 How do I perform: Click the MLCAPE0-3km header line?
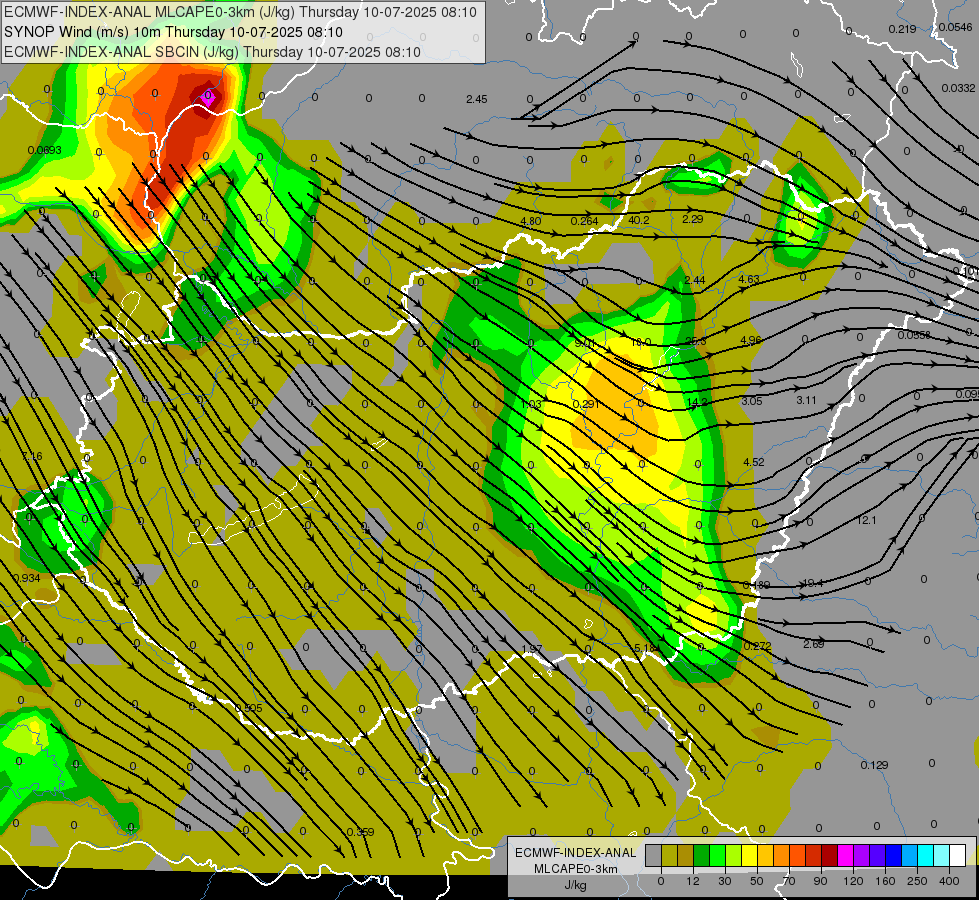[240, 12]
